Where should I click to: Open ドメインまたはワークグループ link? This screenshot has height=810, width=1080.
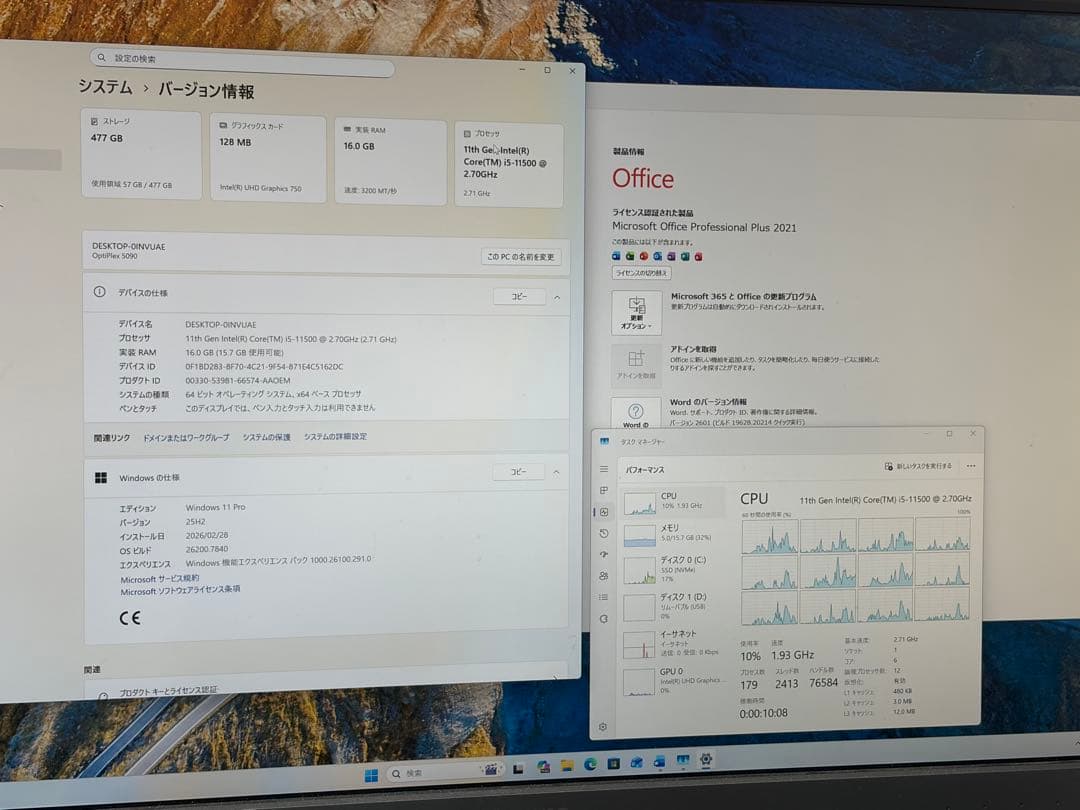(x=186, y=437)
